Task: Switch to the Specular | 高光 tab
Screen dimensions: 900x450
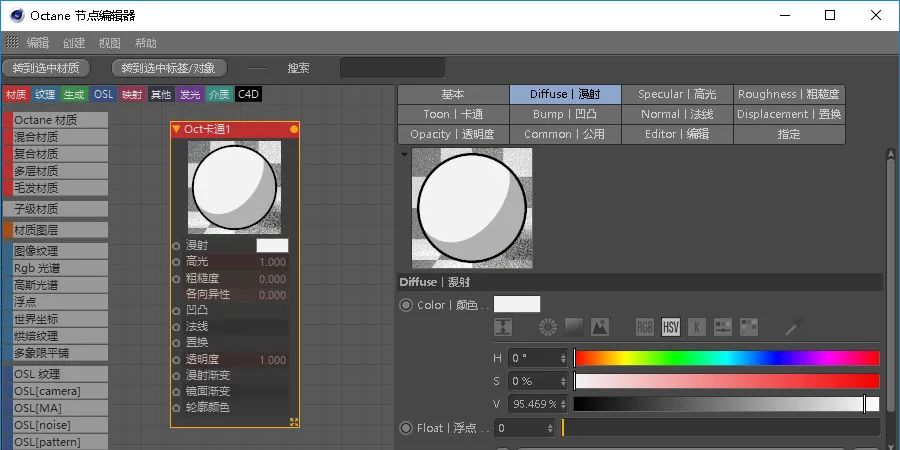Action: coord(677,94)
